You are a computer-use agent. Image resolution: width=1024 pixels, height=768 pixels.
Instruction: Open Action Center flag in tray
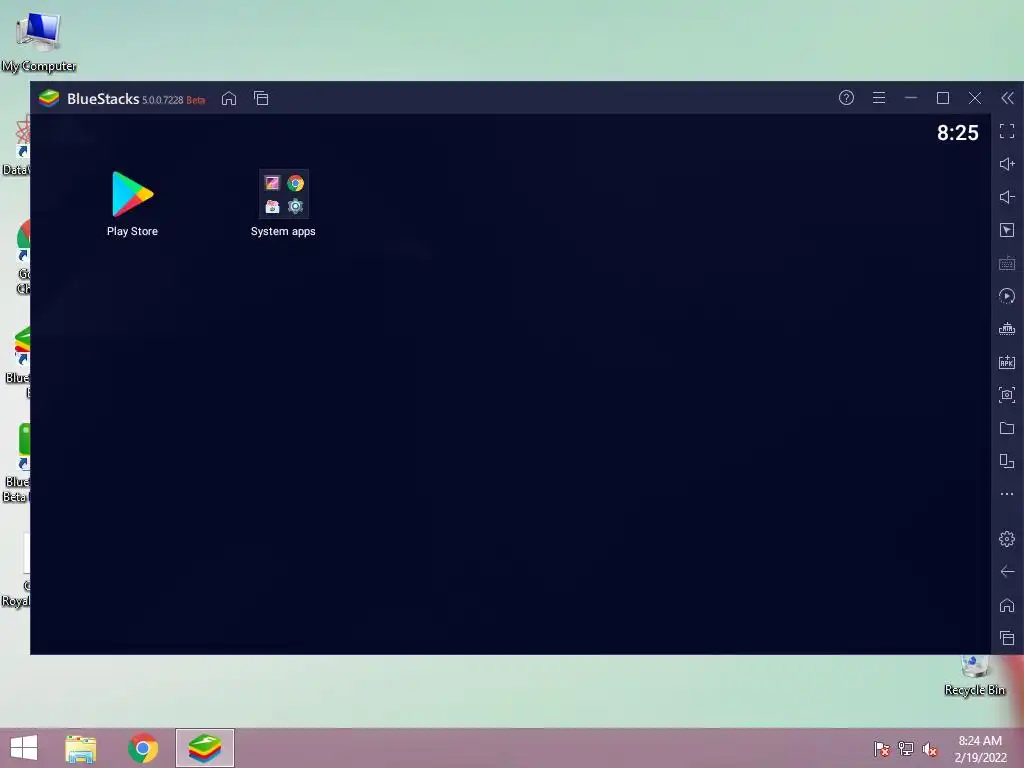pyautogui.click(x=882, y=749)
